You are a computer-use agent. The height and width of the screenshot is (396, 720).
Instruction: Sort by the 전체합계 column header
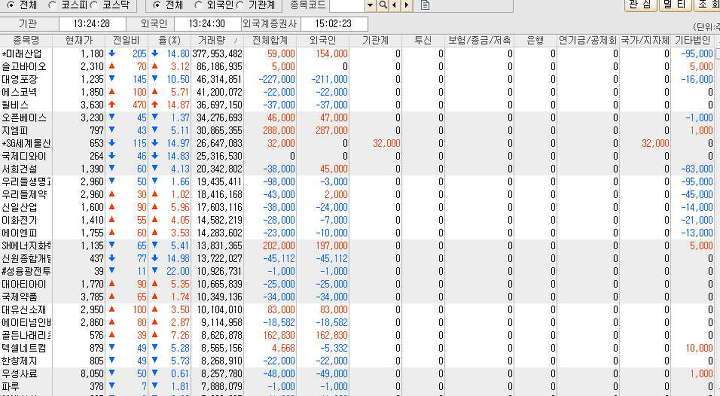point(270,40)
